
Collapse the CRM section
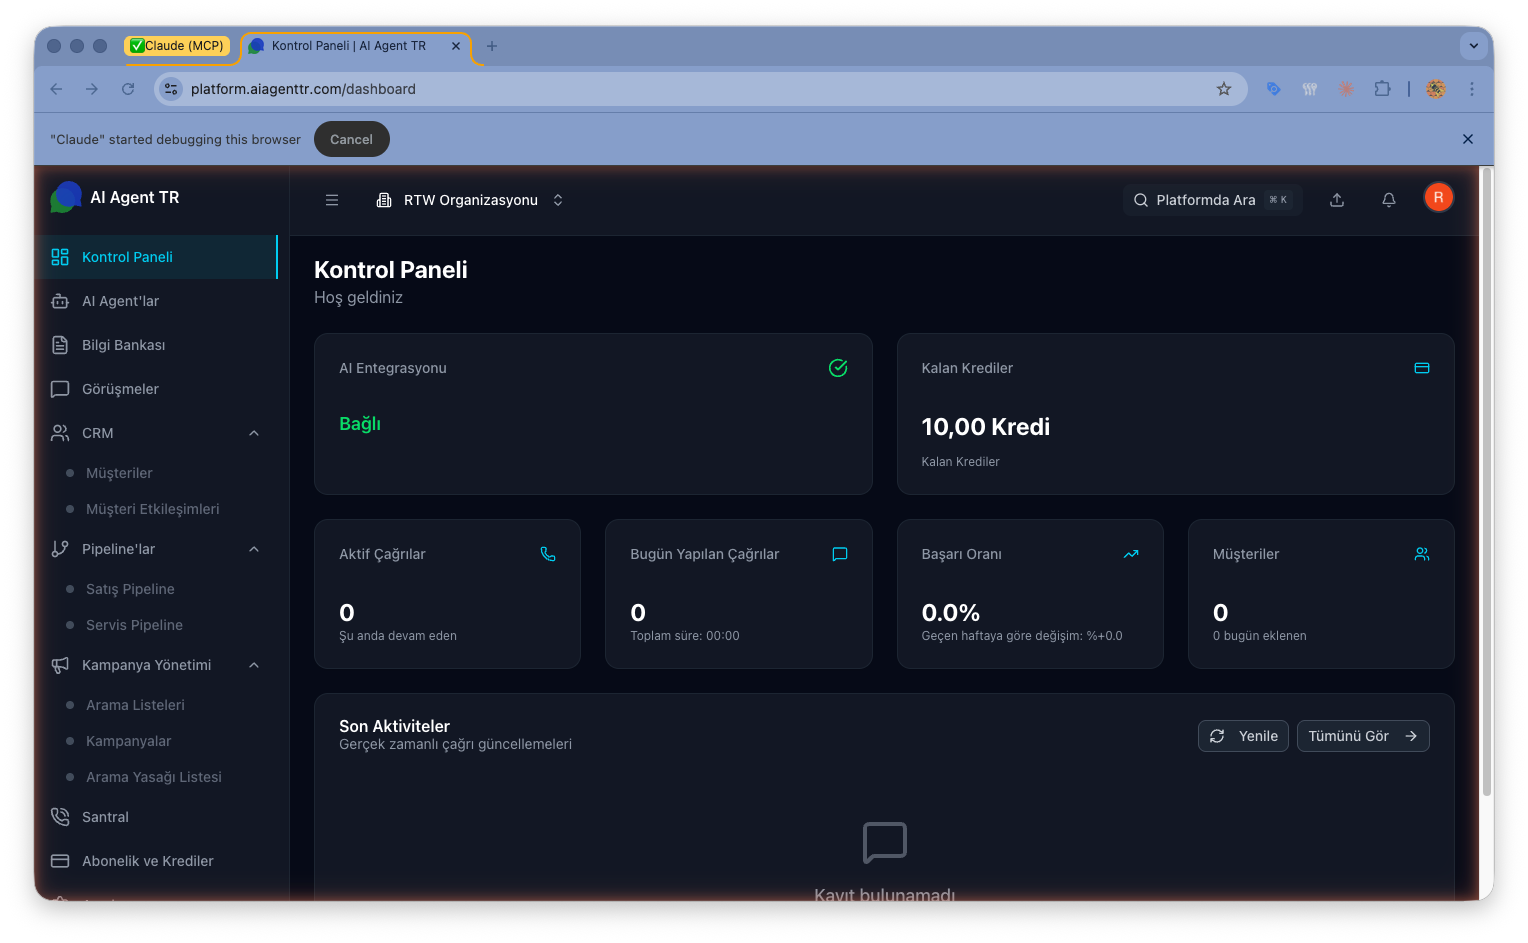click(254, 433)
